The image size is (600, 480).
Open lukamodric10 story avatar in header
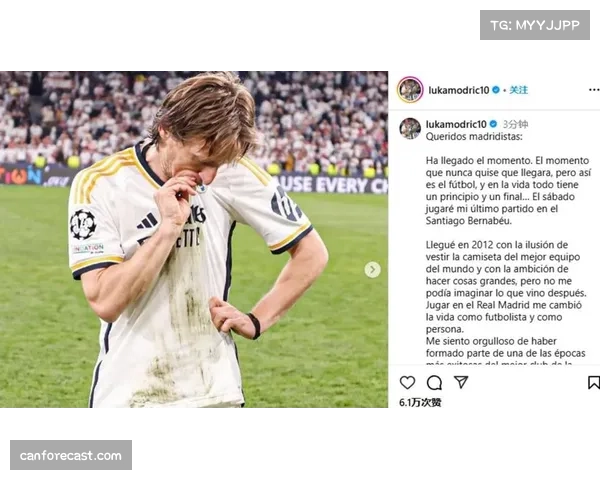point(410,90)
